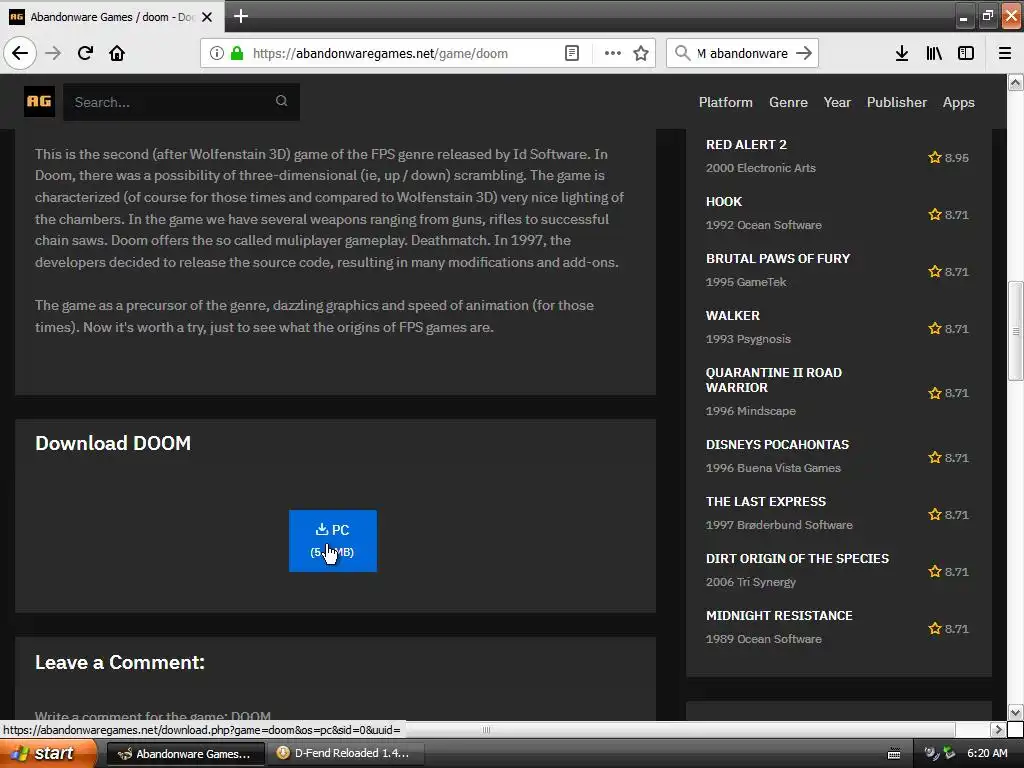Click '1992 Ocean Software' text

(763, 225)
